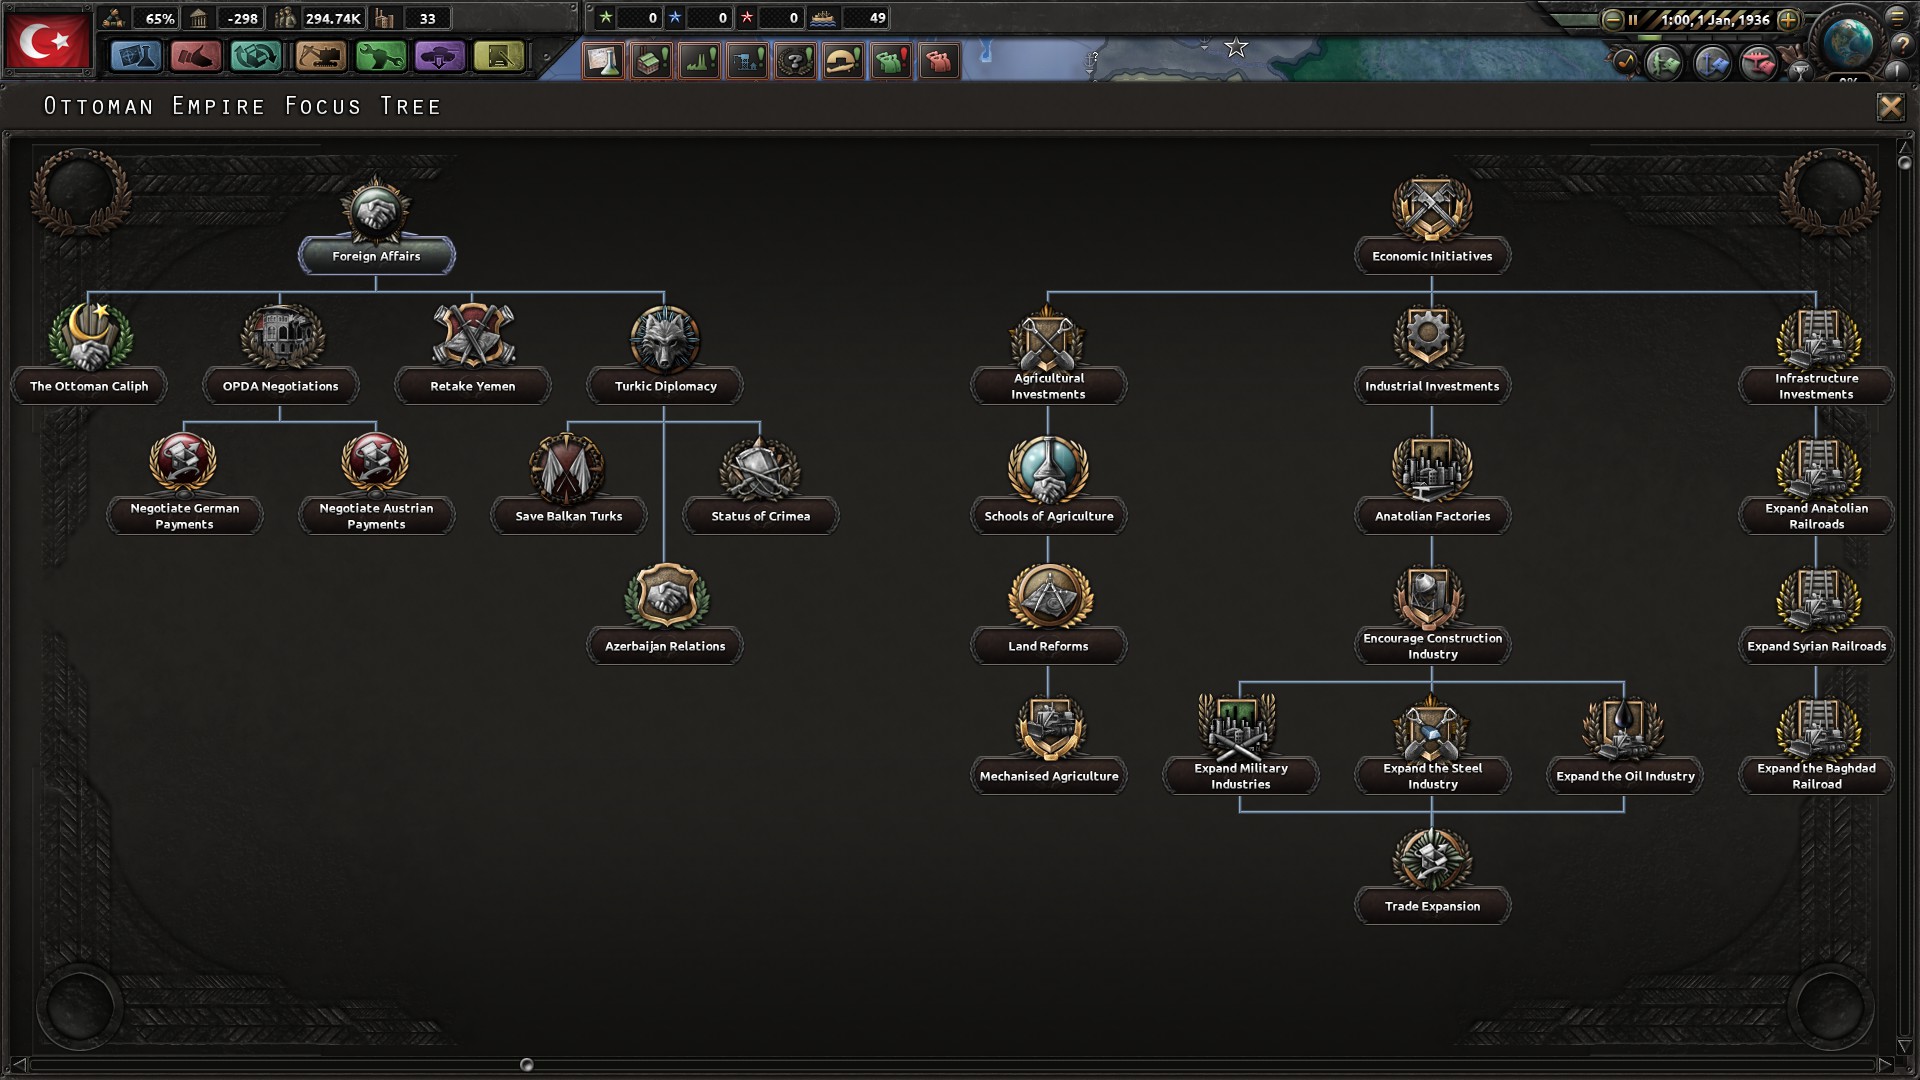Open the Diplomacy tab button

(x=195, y=57)
